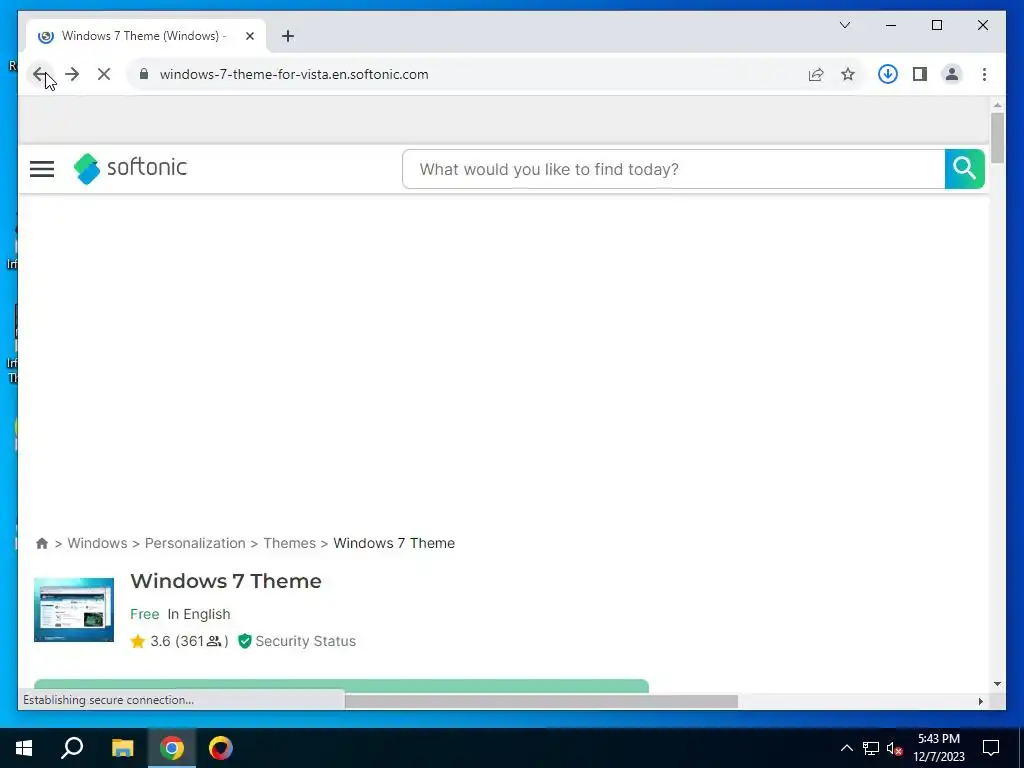Click the Windows 7 Theme breadcrumb text
This screenshot has width=1024, height=768.
point(394,543)
